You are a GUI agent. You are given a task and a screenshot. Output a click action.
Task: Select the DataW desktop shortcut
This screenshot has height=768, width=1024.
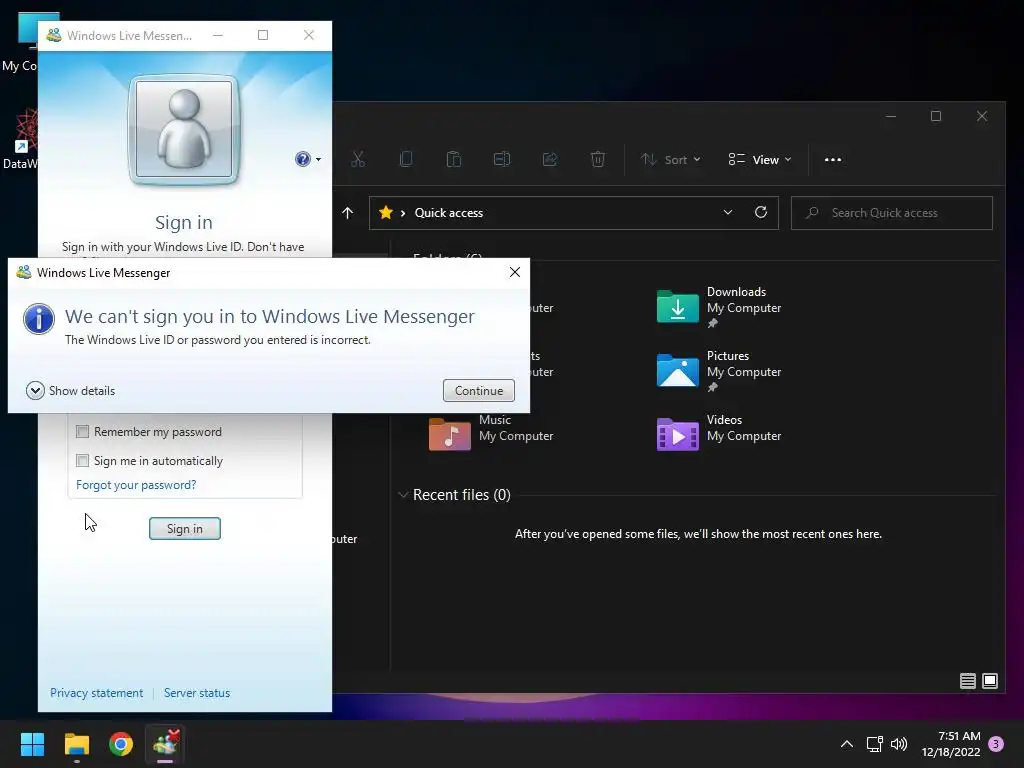(x=20, y=139)
